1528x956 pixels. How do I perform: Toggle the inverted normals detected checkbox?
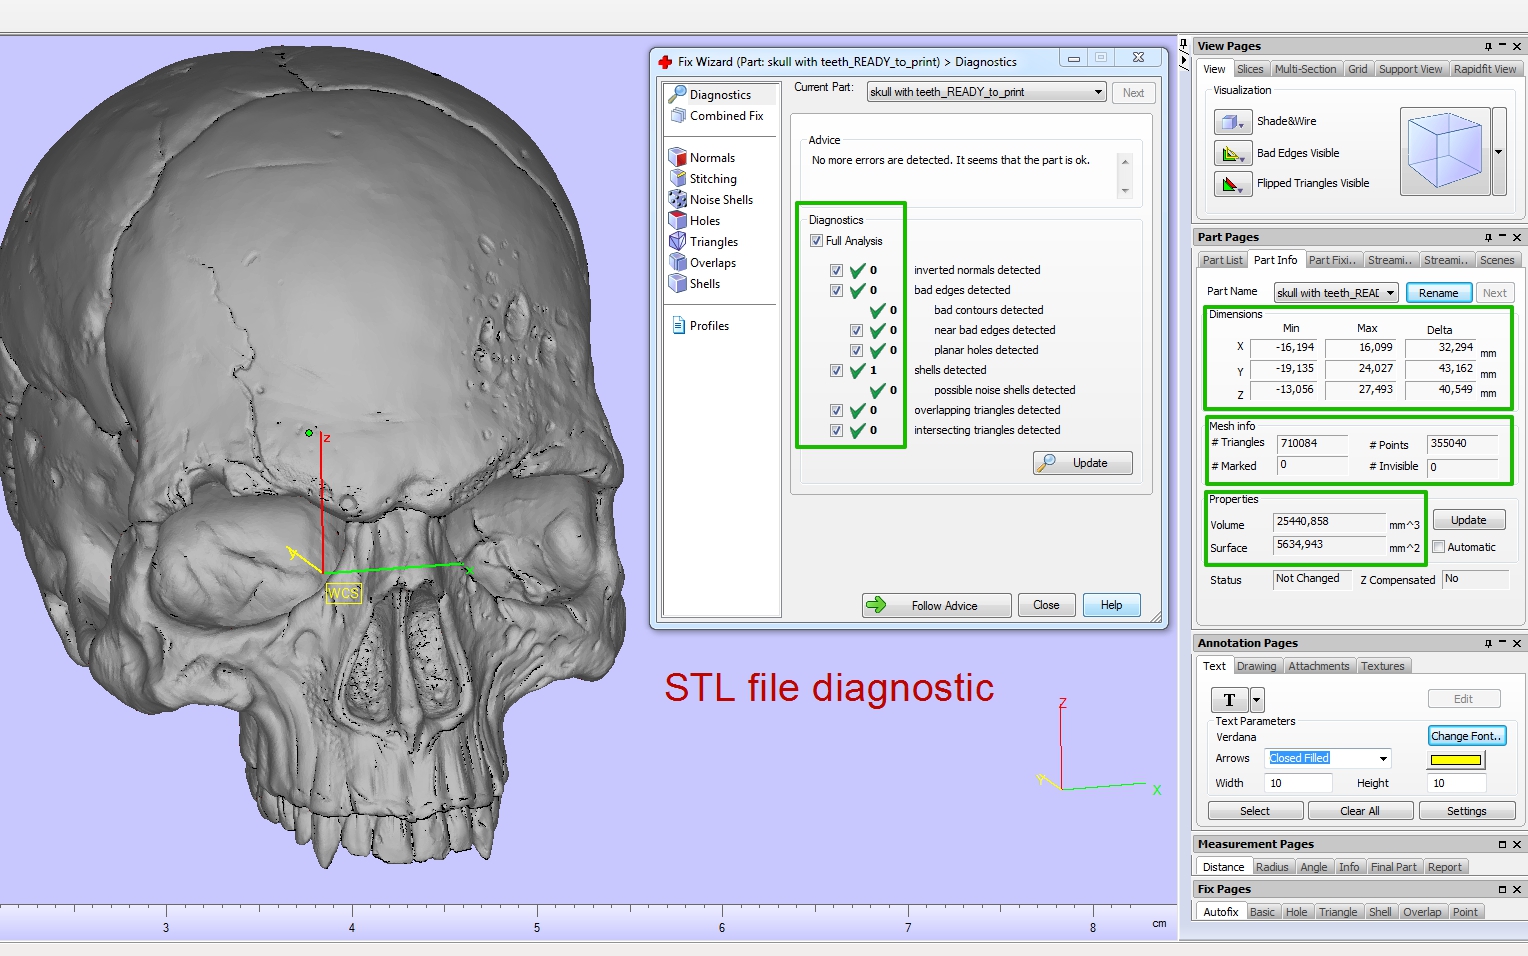(836, 270)
